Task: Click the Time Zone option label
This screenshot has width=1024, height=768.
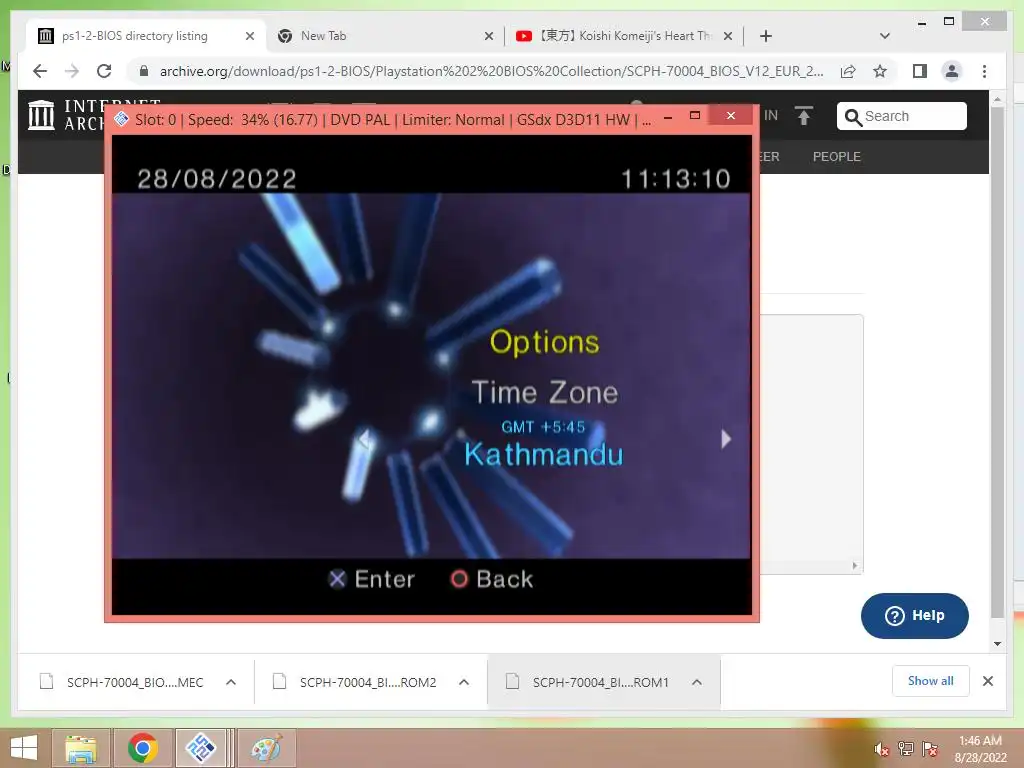Action: [x=545, y=392]
